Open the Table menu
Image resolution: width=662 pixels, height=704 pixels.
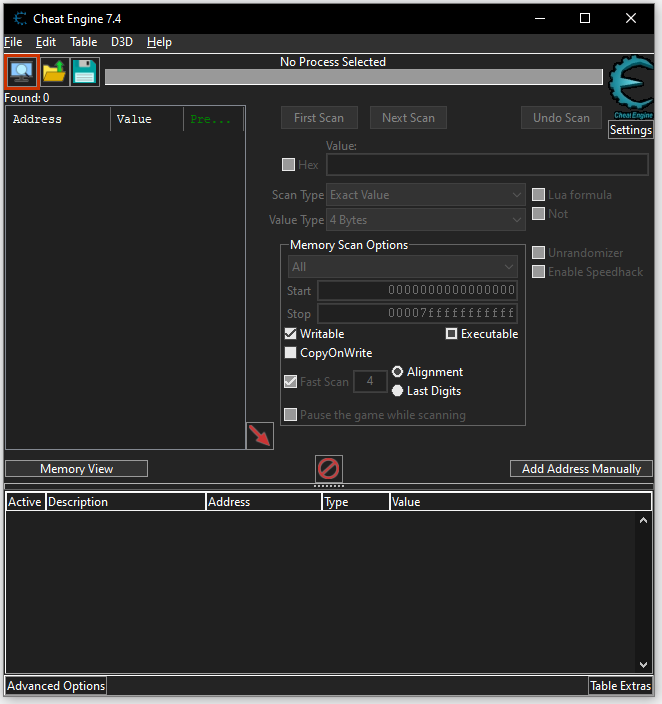click(84, 42)
